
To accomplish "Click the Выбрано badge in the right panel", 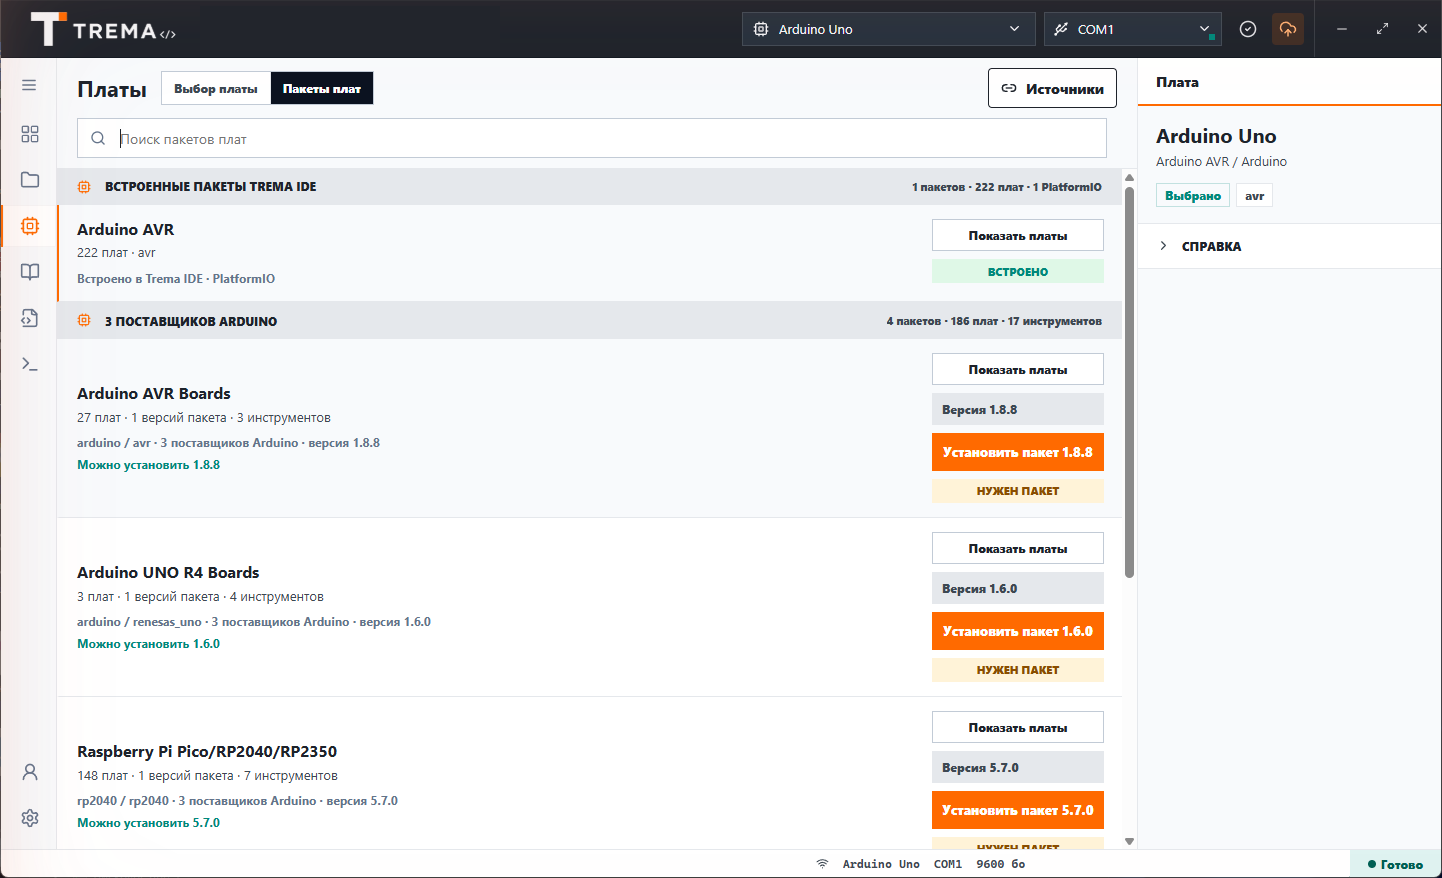I will [x=1193, y=196].
